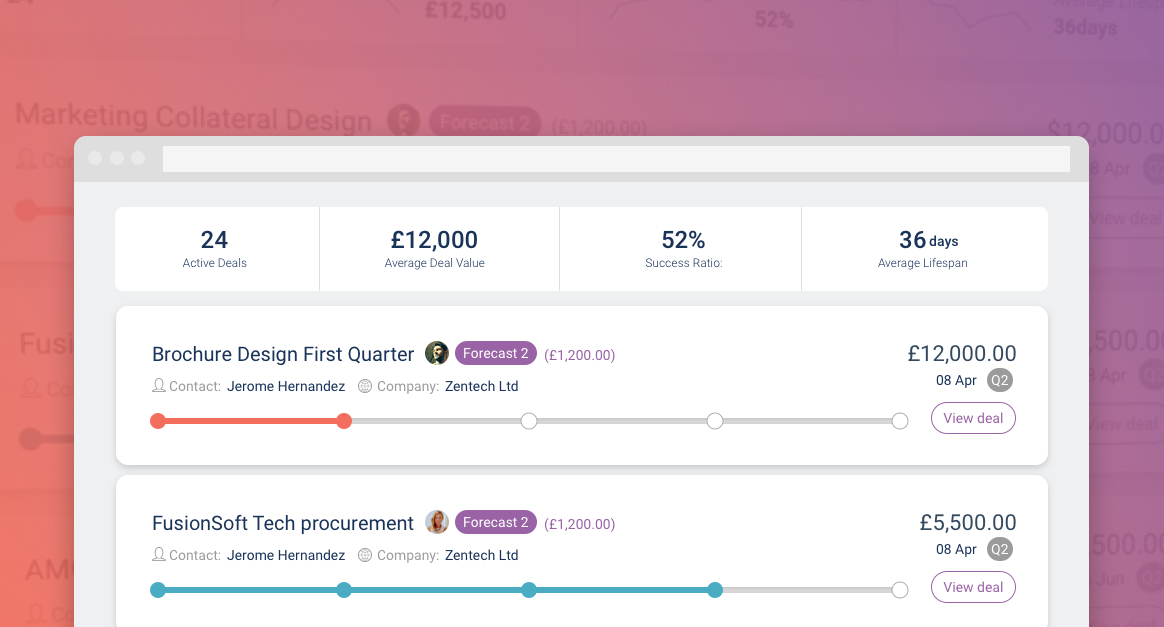Viewport: 1164px width, 627px height.
Task: Open View deal for FusionSoft Tech procurement
Action: pyautogui.click(x=973, y=587)
